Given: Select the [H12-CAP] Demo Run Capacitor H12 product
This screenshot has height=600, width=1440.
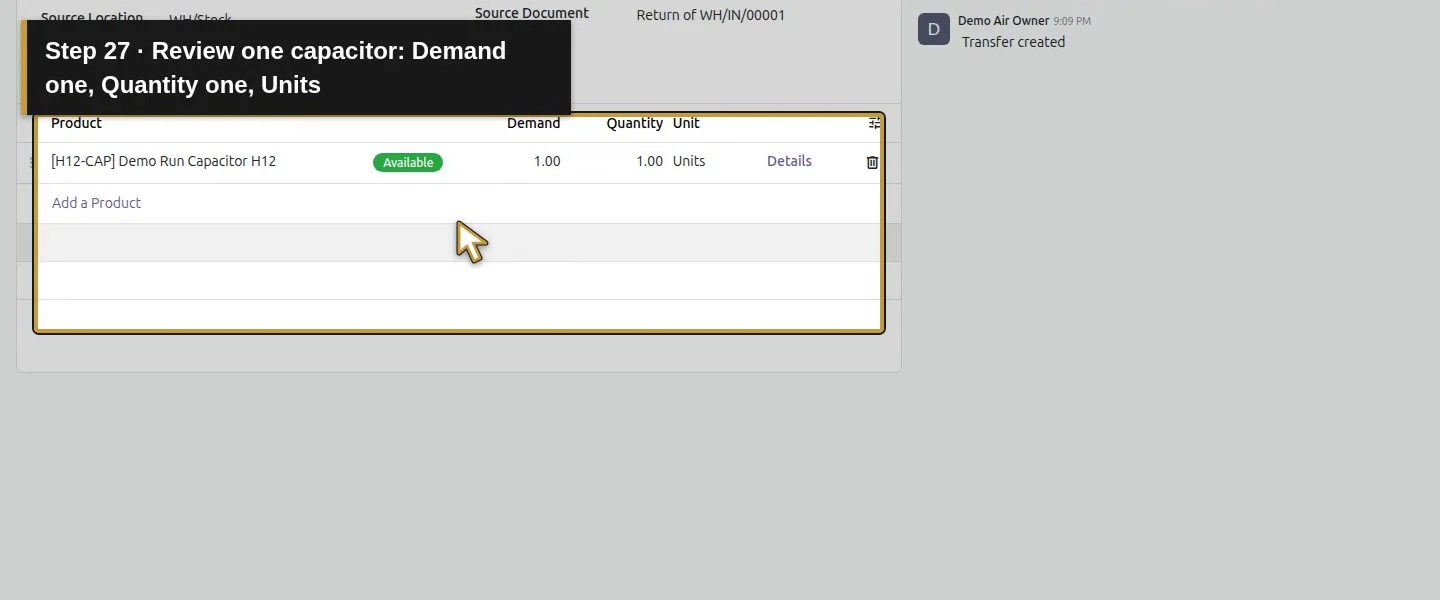Looking at the screenshot, I should click(x=163, y=161).
